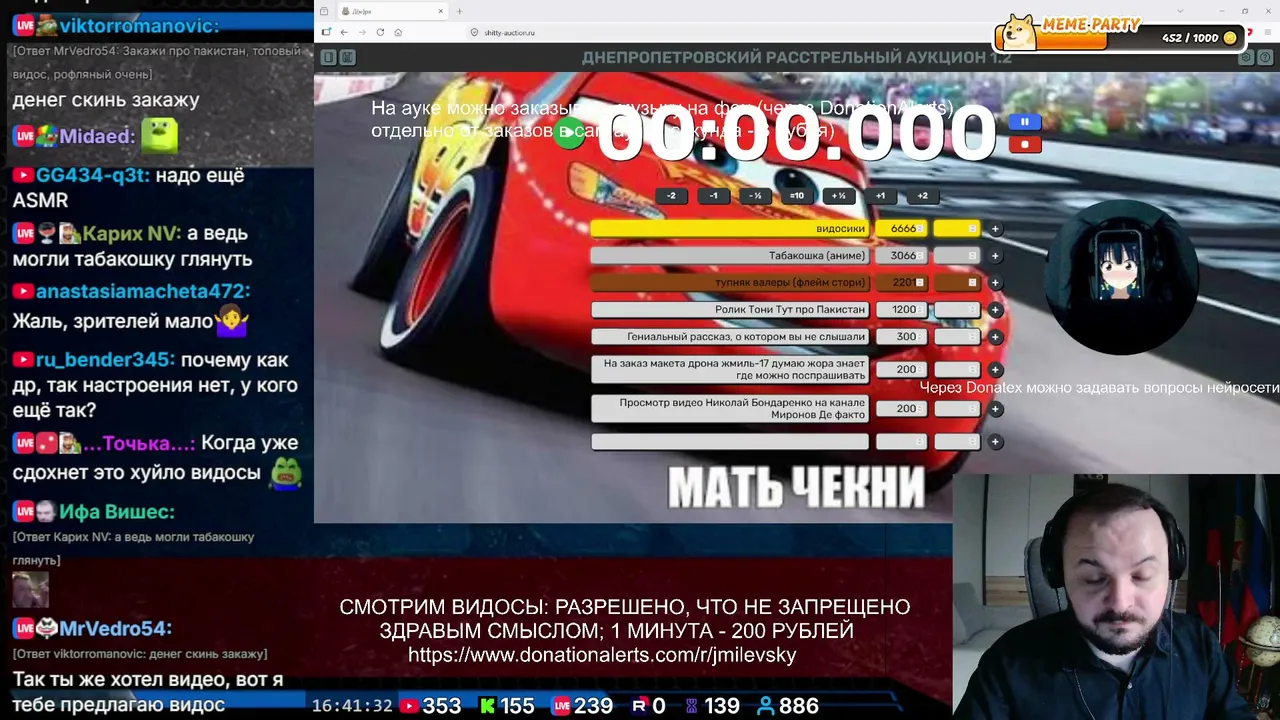Click chat username anastasiamacheta472

[x=143, y=292]
